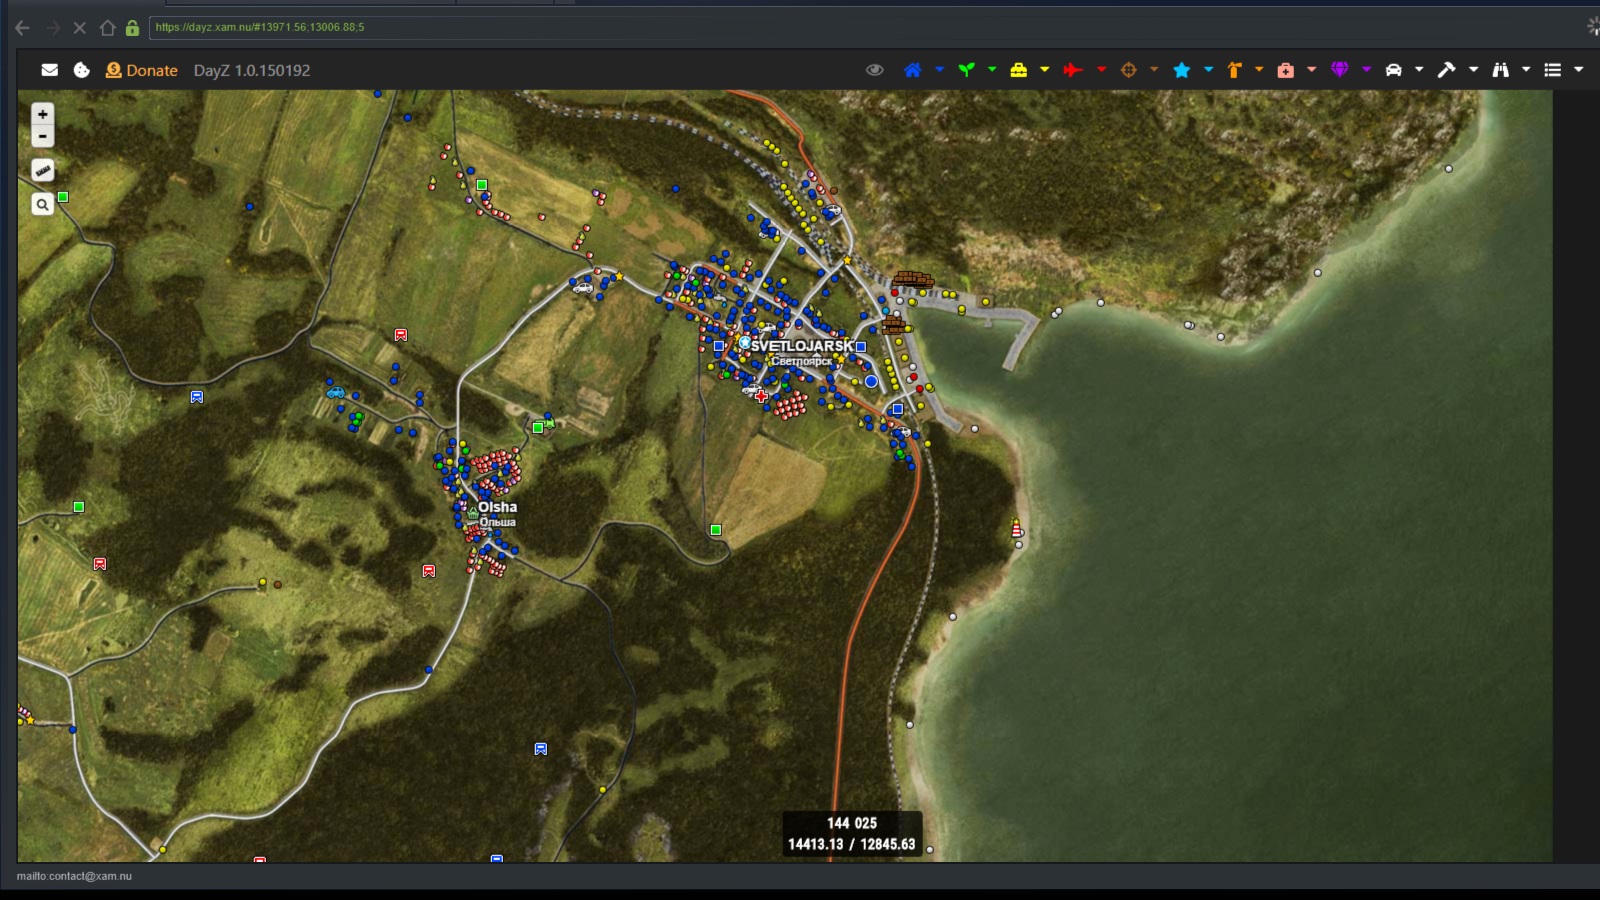Viewport: 1600px width, 900px height.
Task: Toggle the brown crosshair hunting loot layer
Action: [x=1129, y=70]
